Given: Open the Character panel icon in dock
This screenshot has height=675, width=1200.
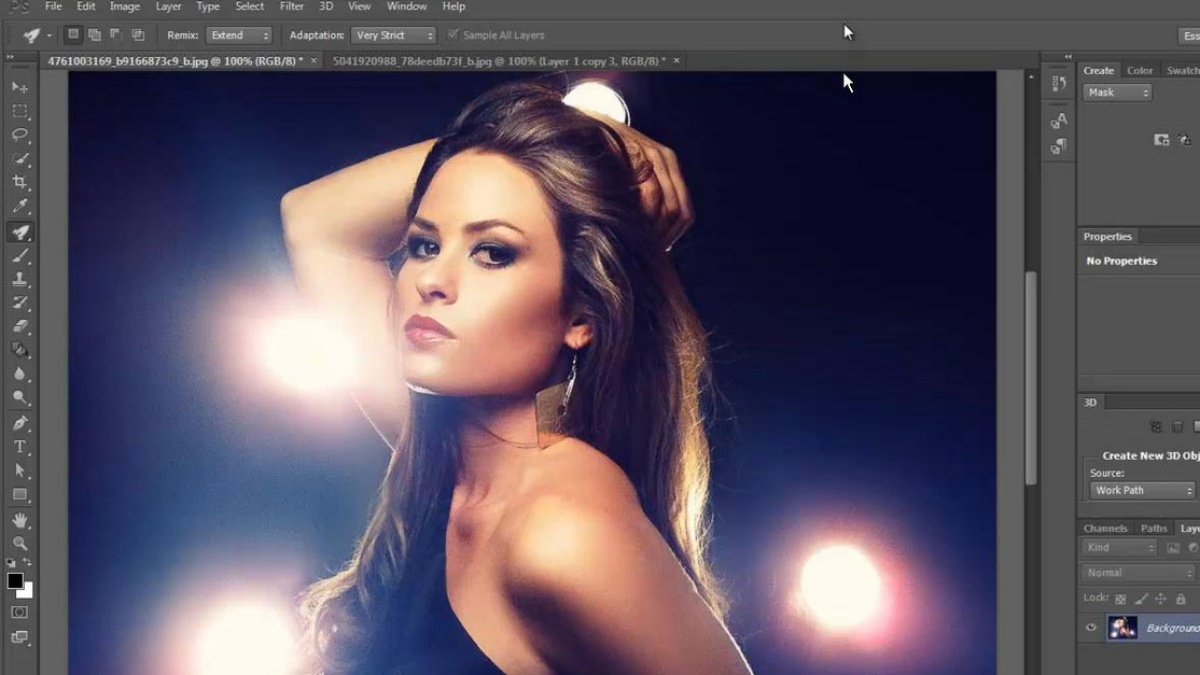Looking at the screenshot, I should [1059, 121].
